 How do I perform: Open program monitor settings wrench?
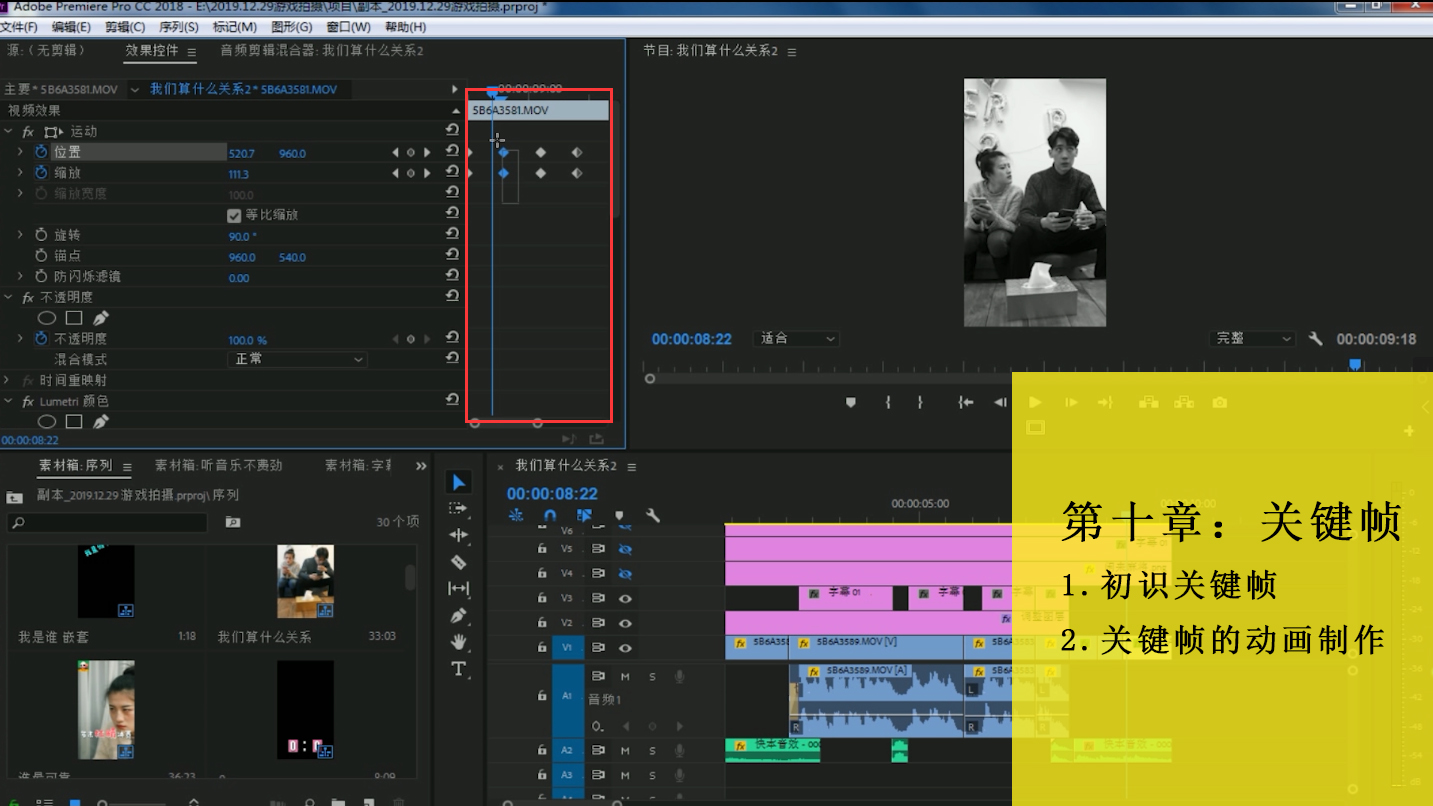click(1315, 339)
